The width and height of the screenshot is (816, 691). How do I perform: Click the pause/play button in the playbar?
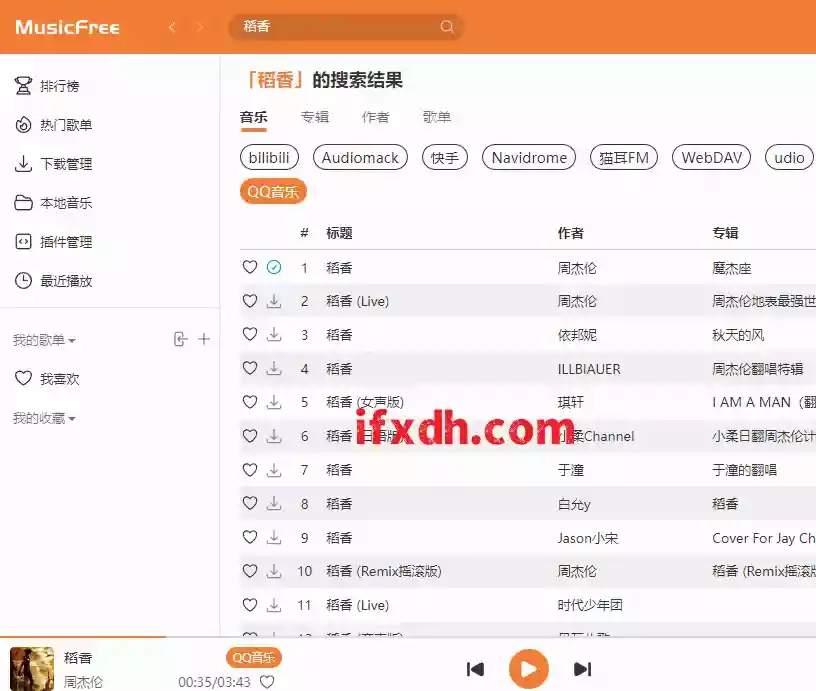click(529, 669)
